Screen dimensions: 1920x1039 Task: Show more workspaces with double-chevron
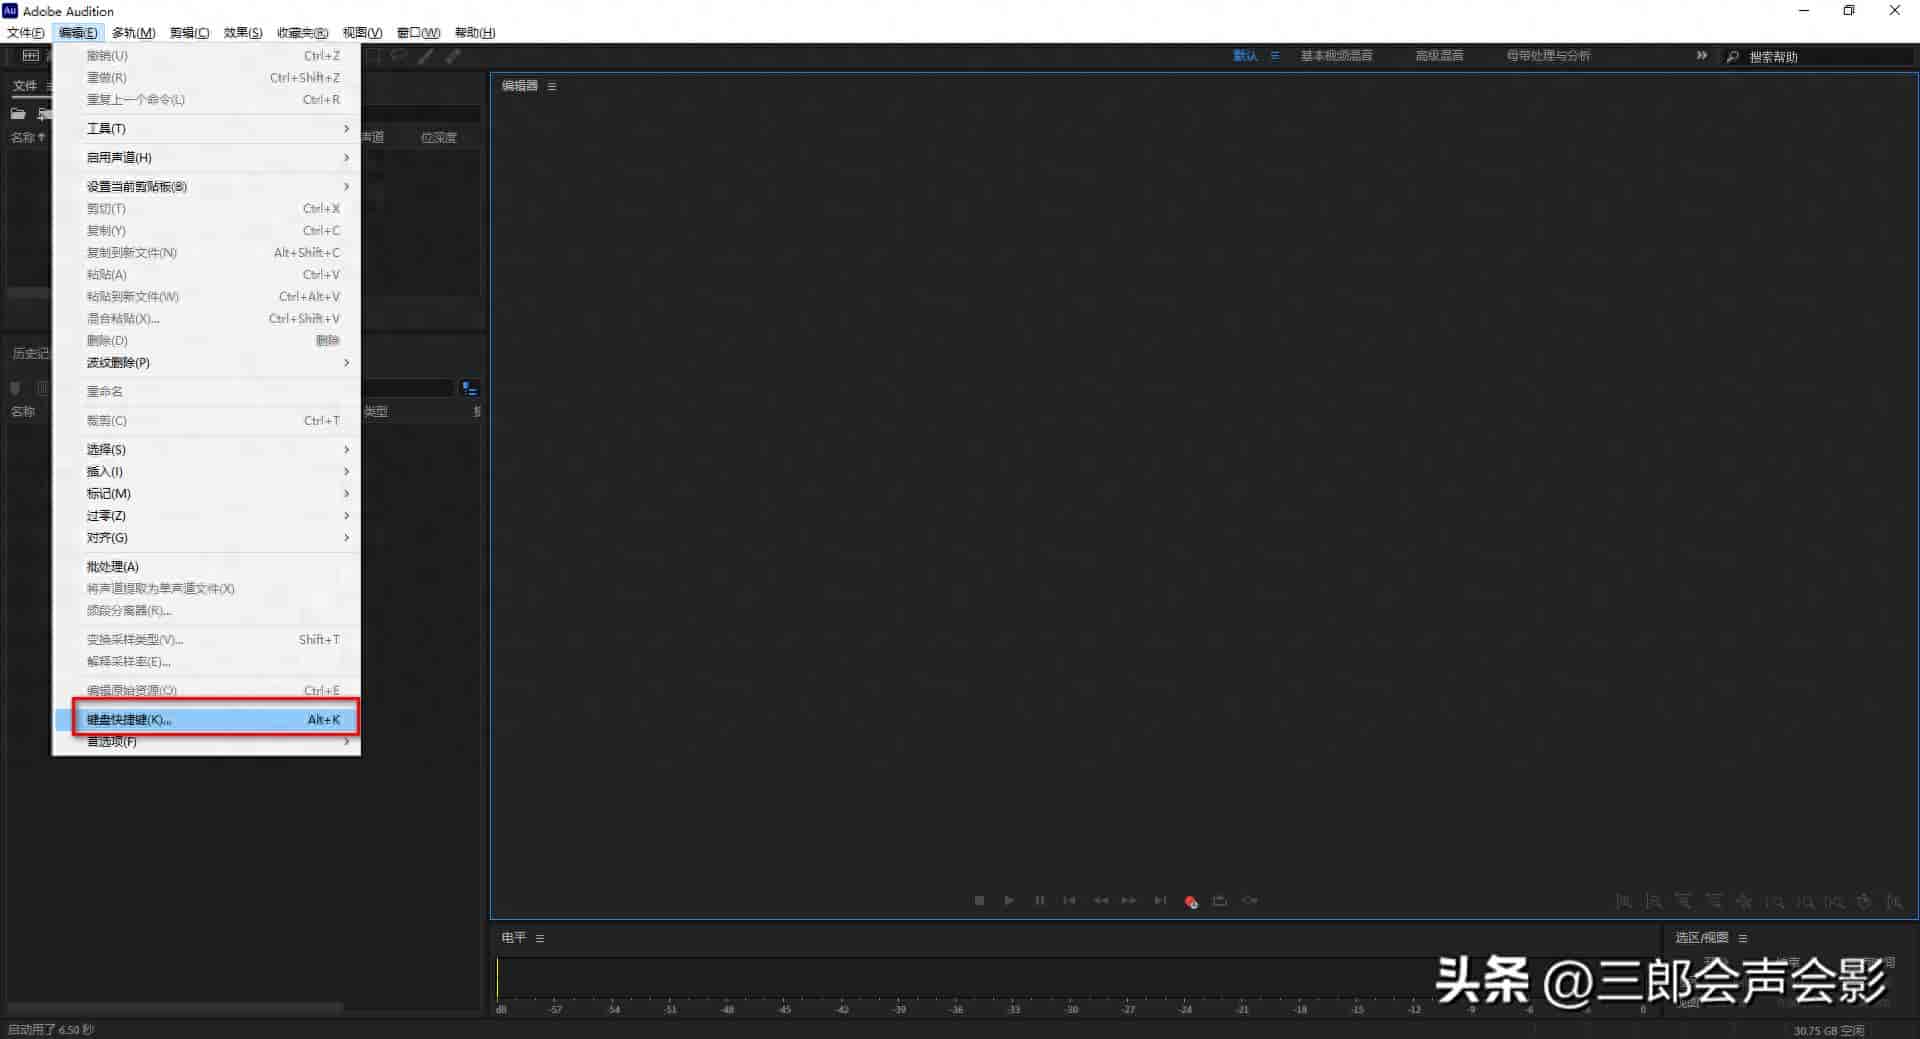point(1702,56)
